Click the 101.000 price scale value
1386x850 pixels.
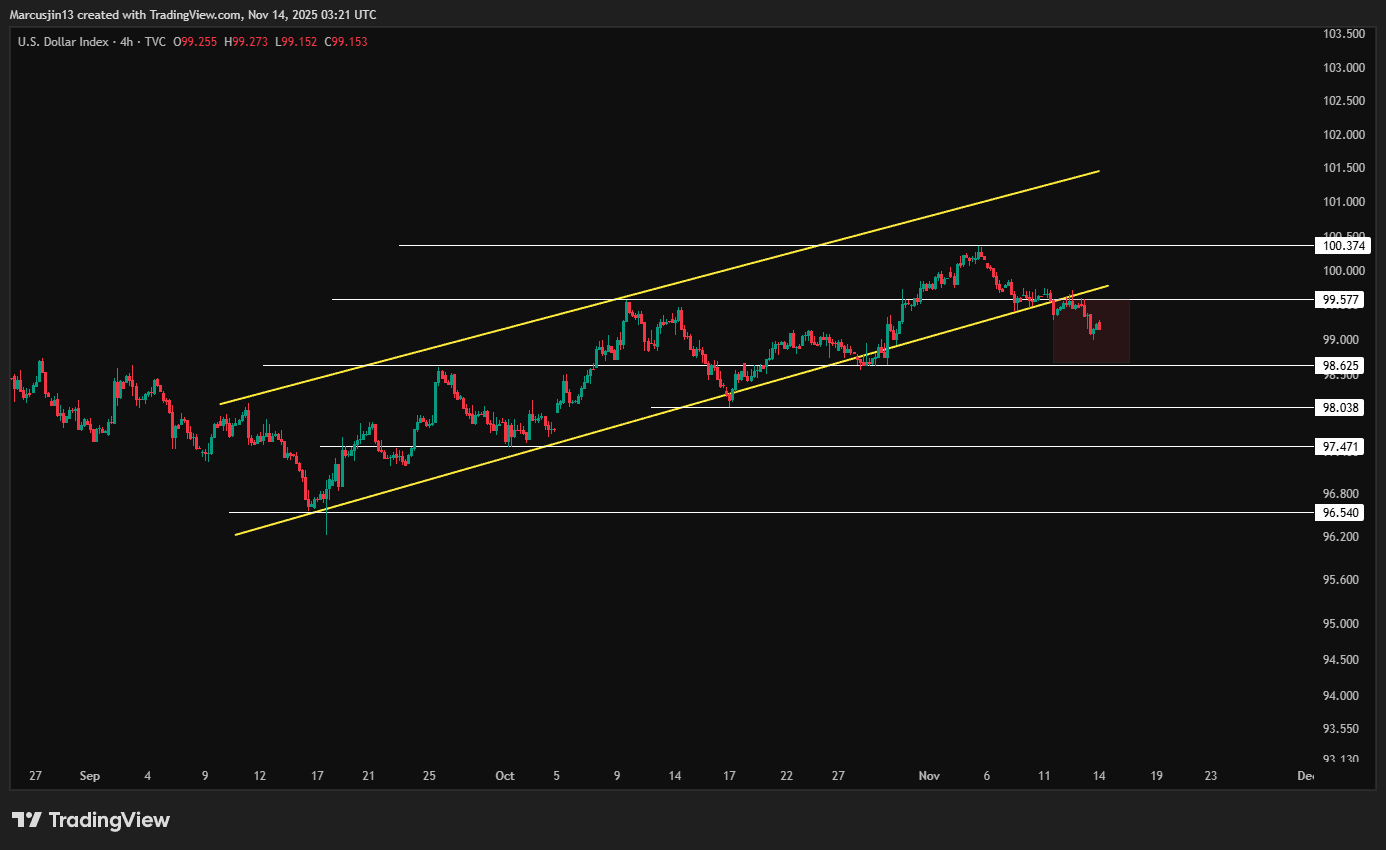tap(1343, 202)
